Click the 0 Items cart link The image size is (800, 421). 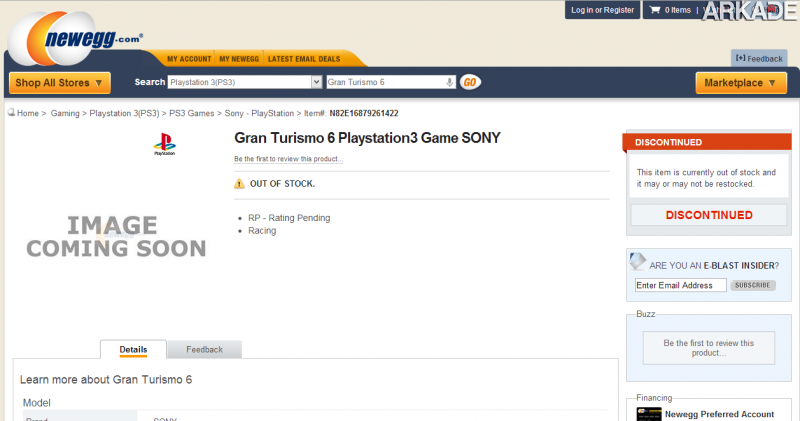(678, 10)
